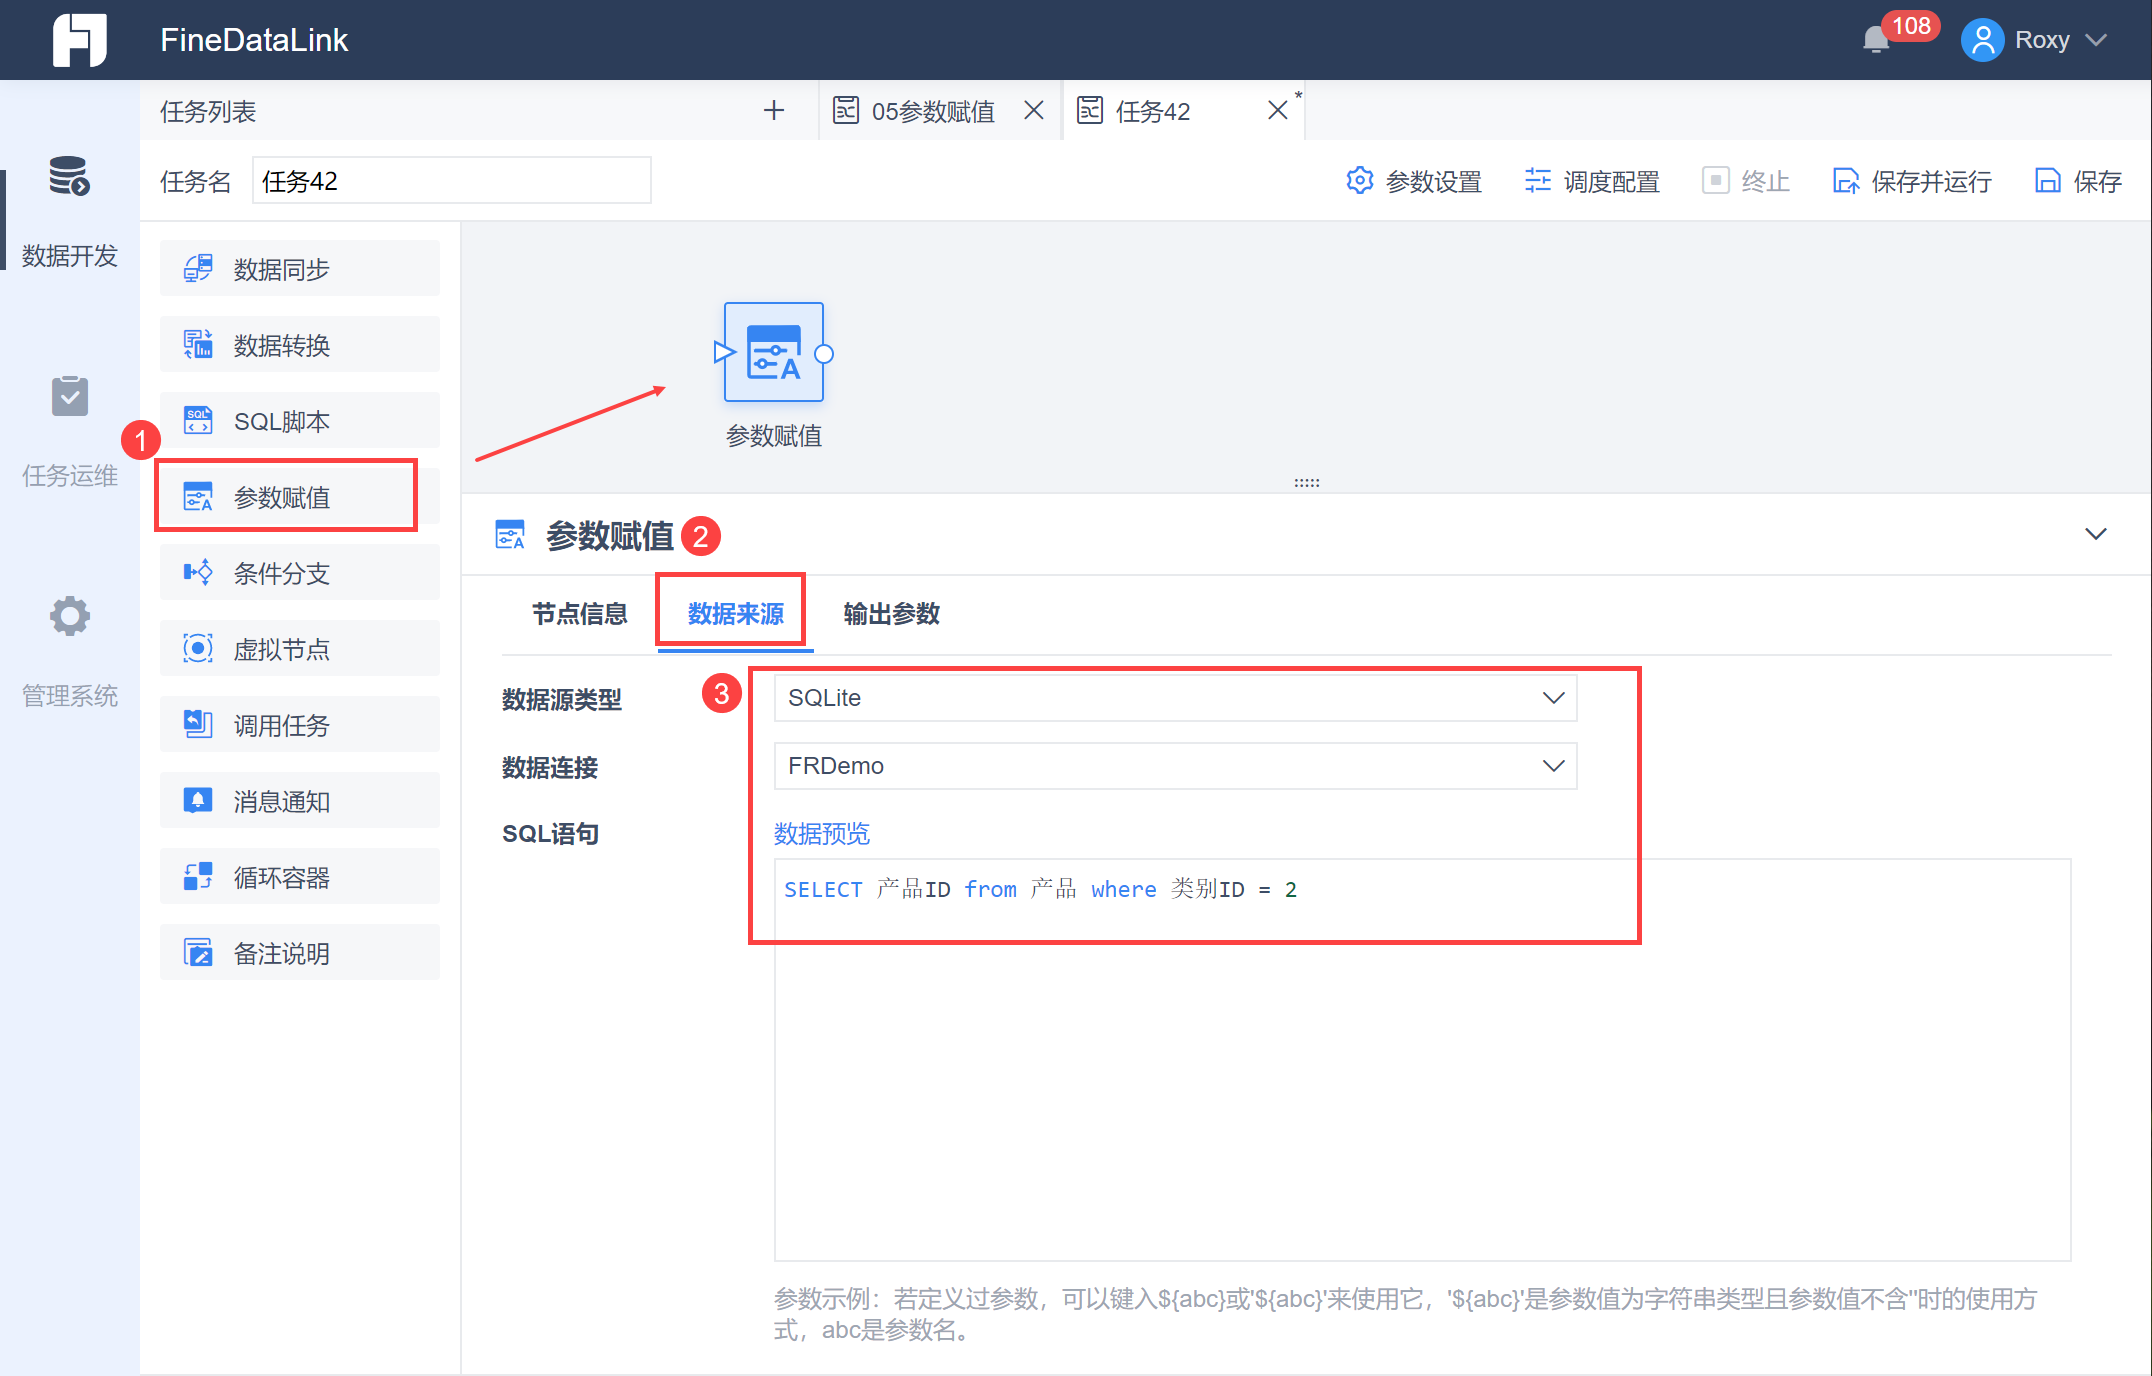Switch to the 输出参数 tab

tap(891, 613)
